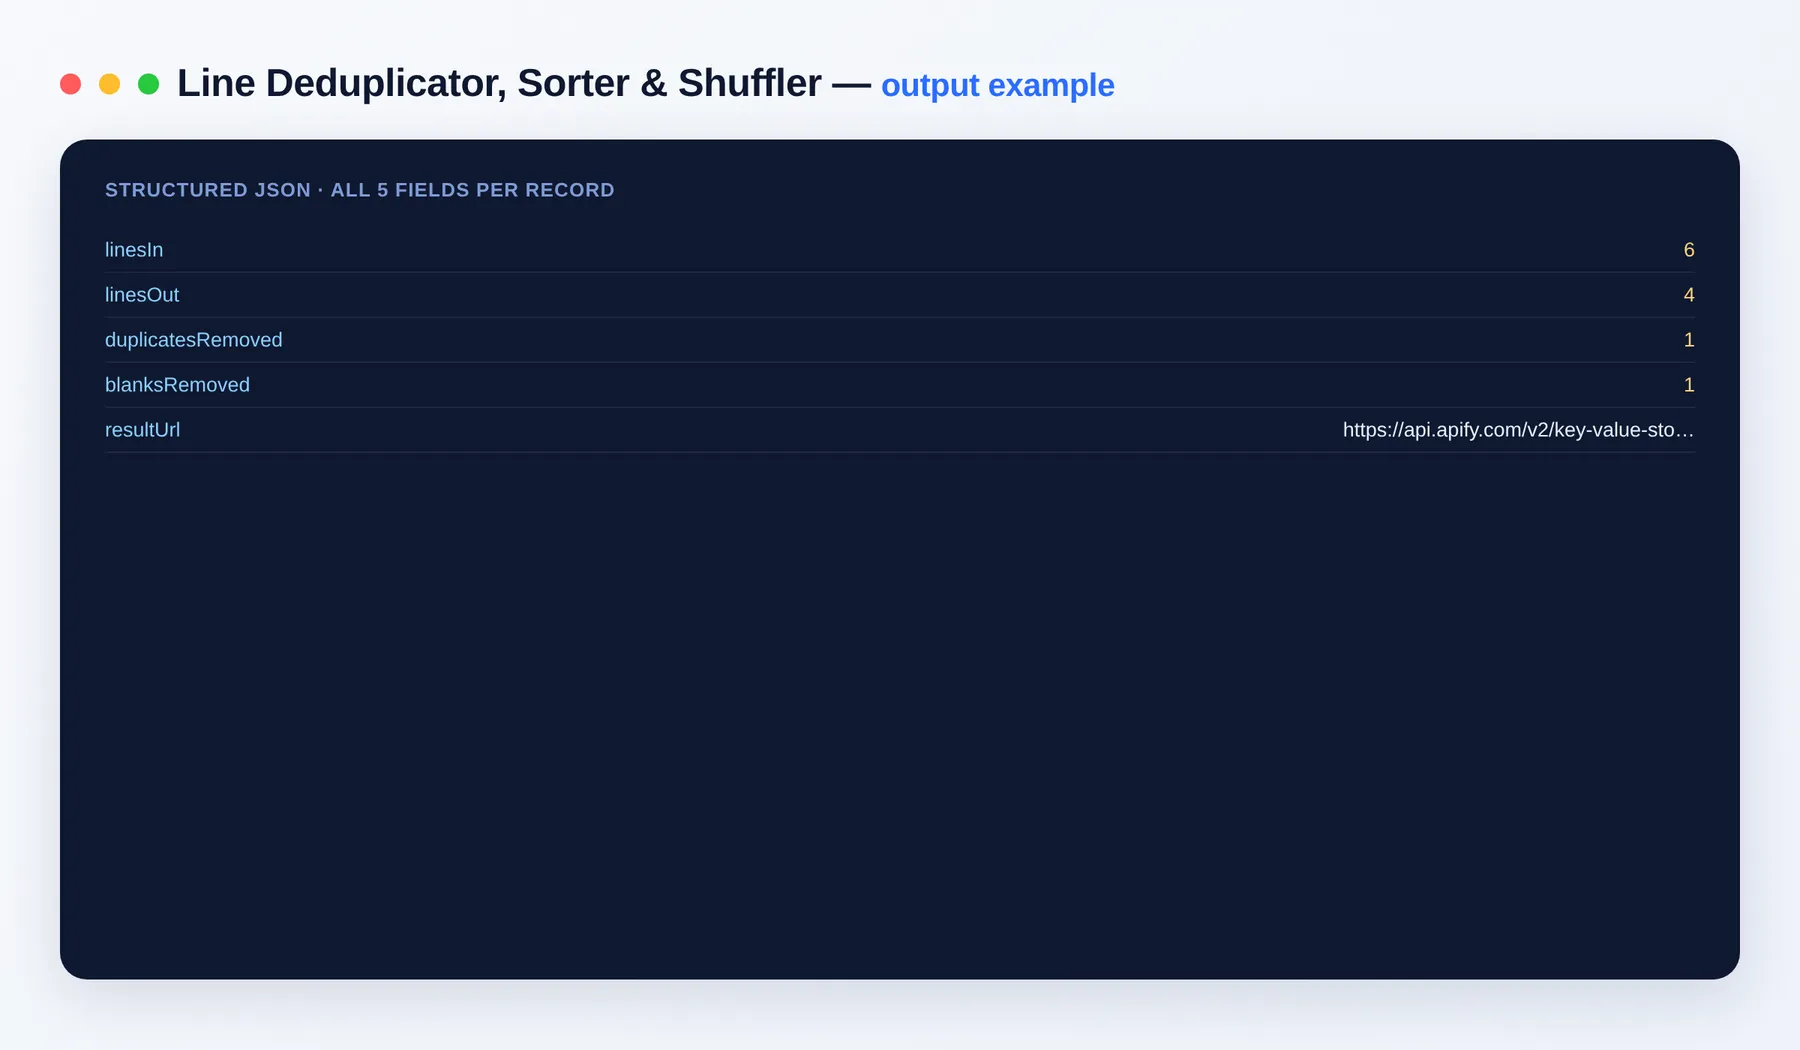1800x1050 pixels.
Task: Select the blanksRemoved field label
Action: click(177, 385)
